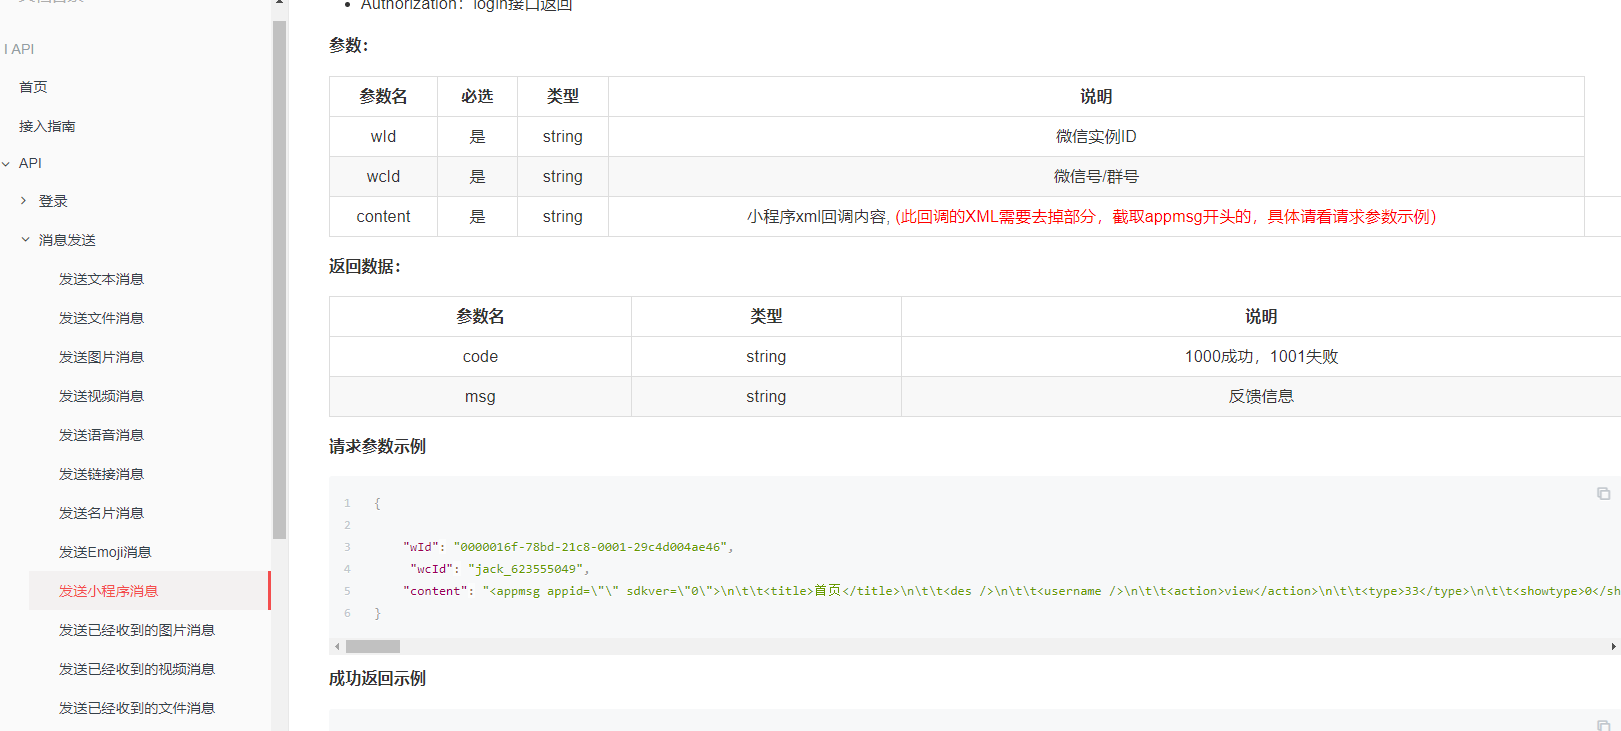Click the right arrow of code scrollbar

pyautogui.click(x=1613, y=647)
